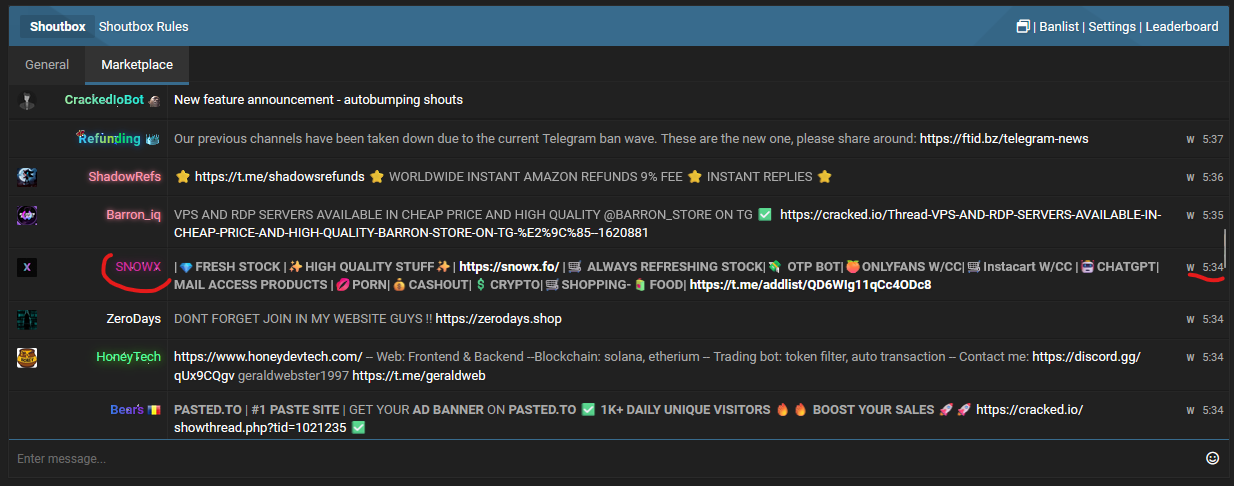Screen dimensions: 1234x486
Task: Open the emoji picker smiley icon
Action: click(1213, 458)
